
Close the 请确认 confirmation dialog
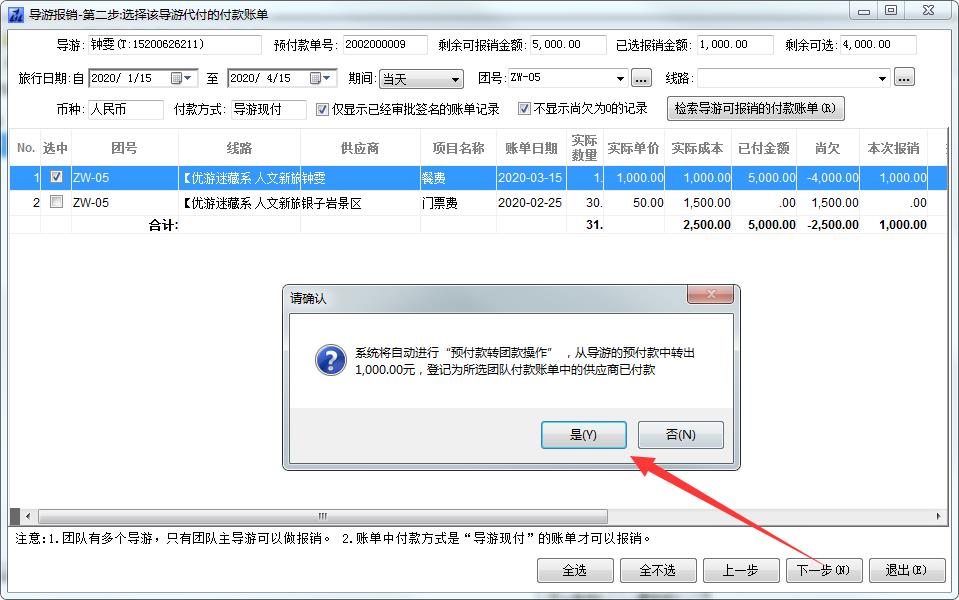[710, 294]
